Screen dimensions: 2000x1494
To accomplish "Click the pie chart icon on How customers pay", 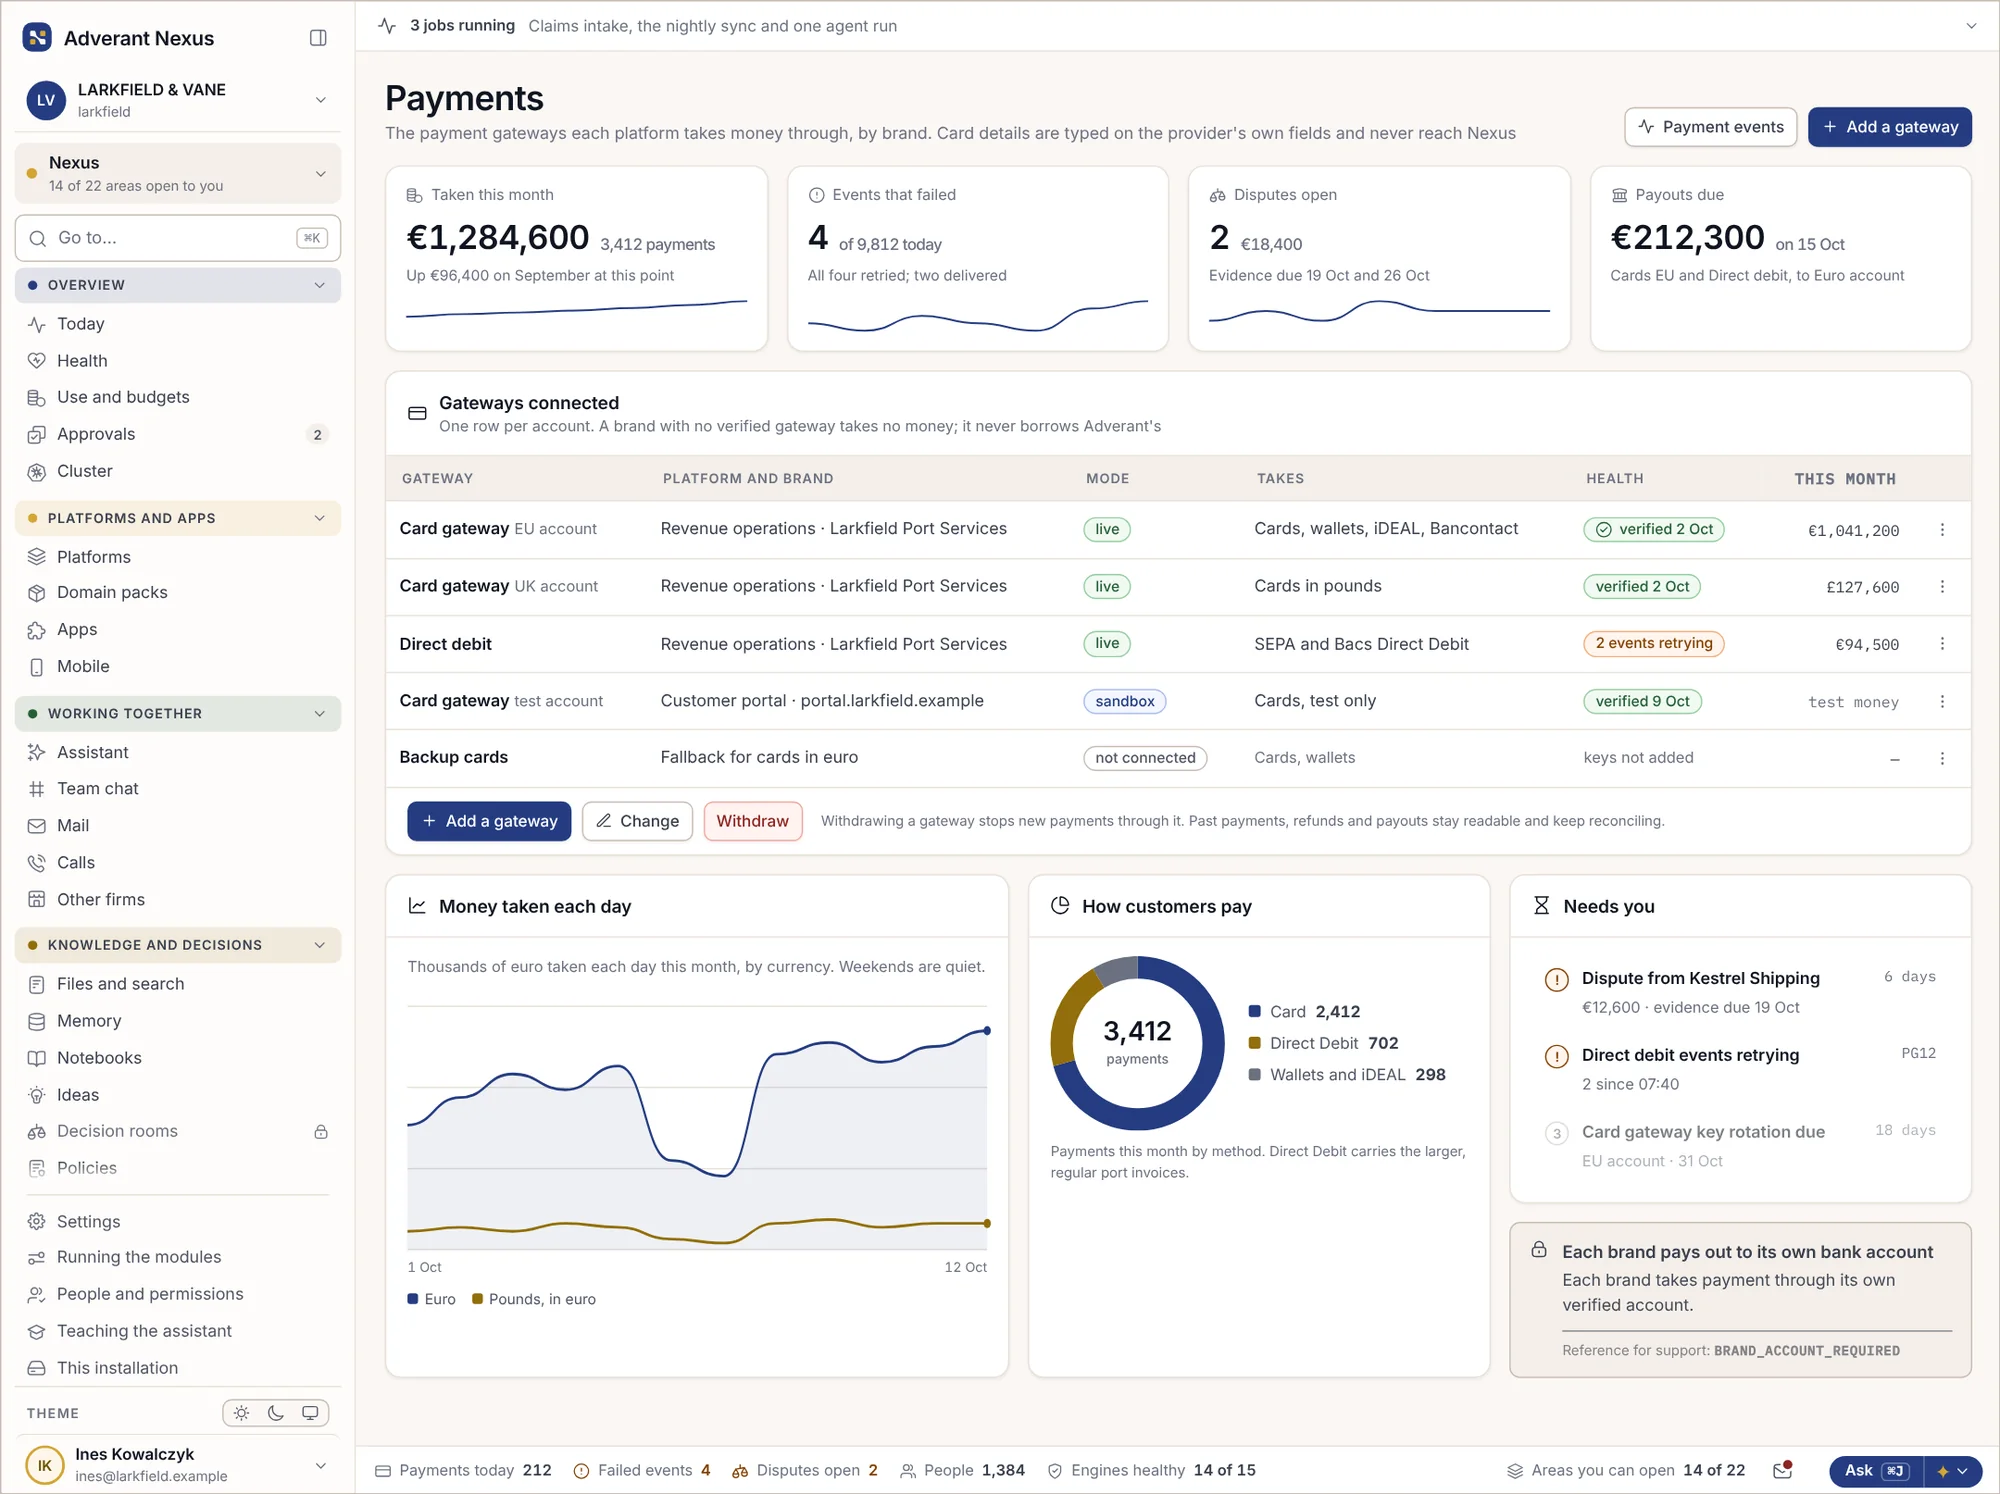I will pyautogui.click(x=1060, y=906).
